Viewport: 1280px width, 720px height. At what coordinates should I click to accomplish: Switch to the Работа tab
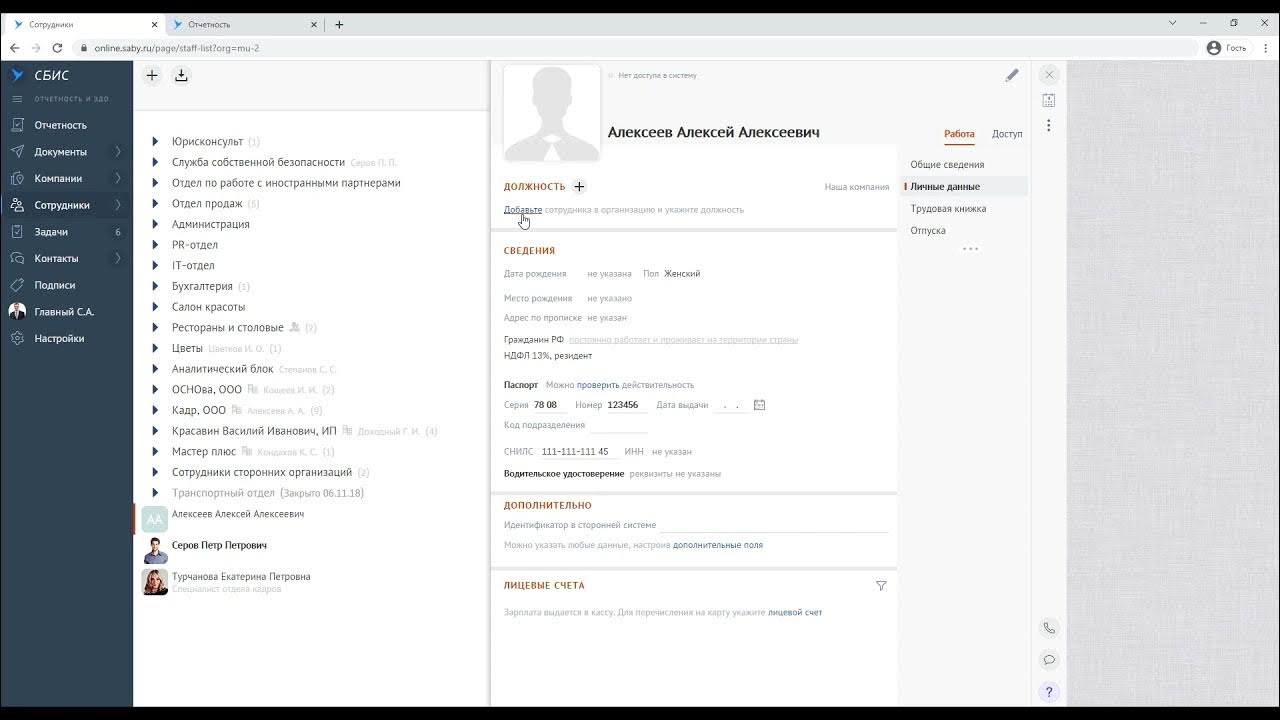click(x=959, y=134)
